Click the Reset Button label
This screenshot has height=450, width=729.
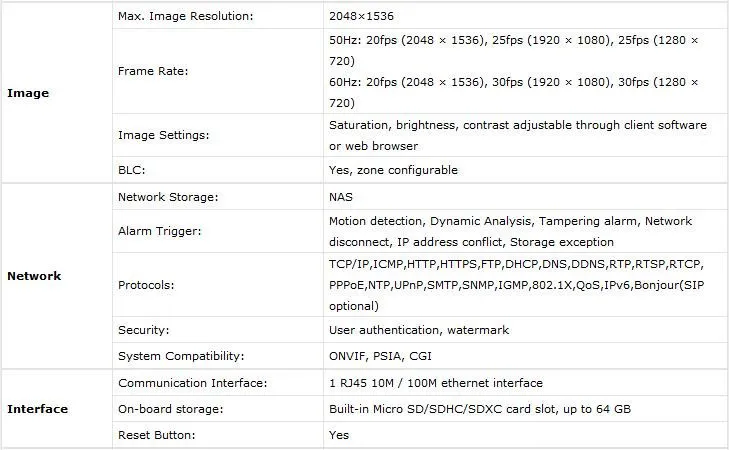coord(155,435)
